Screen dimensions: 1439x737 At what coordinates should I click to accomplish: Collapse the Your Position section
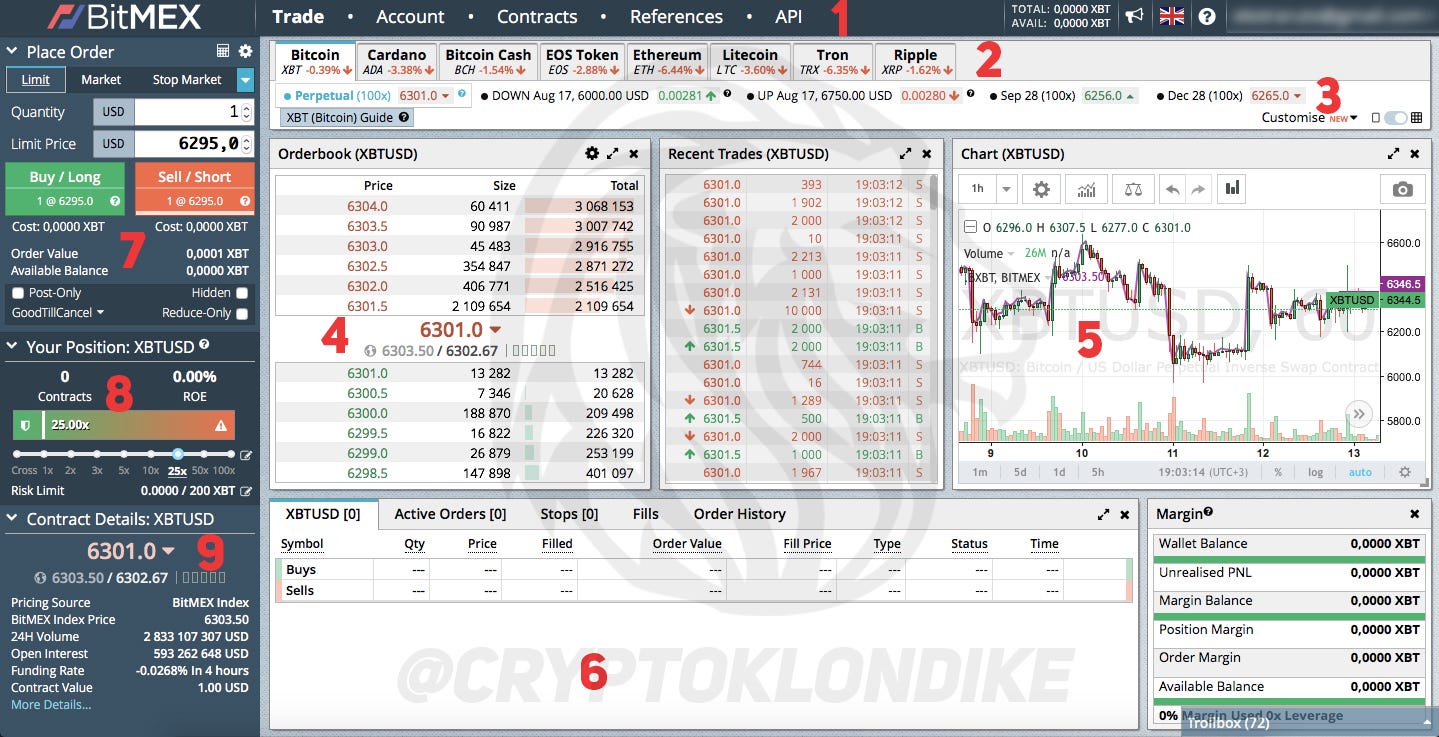point(13,347)
